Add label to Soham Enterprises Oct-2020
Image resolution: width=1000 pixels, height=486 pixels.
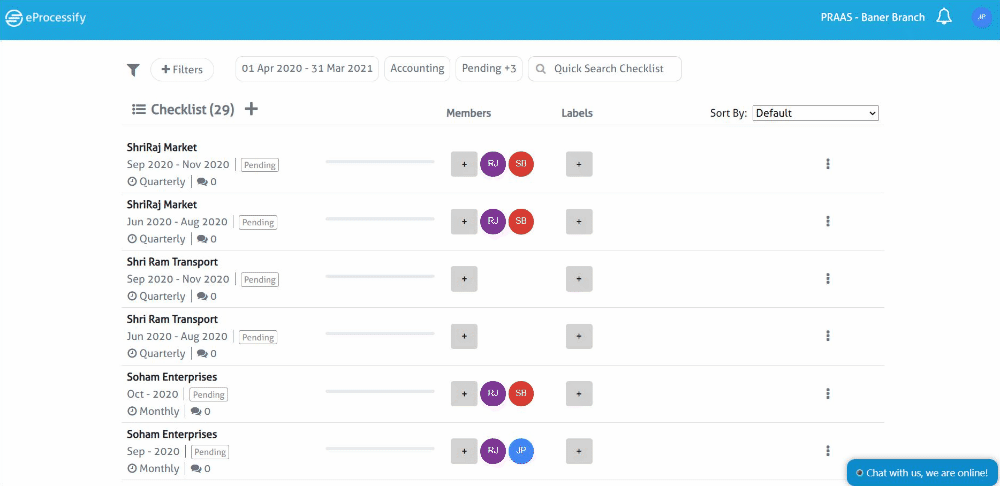coord(579,394)
